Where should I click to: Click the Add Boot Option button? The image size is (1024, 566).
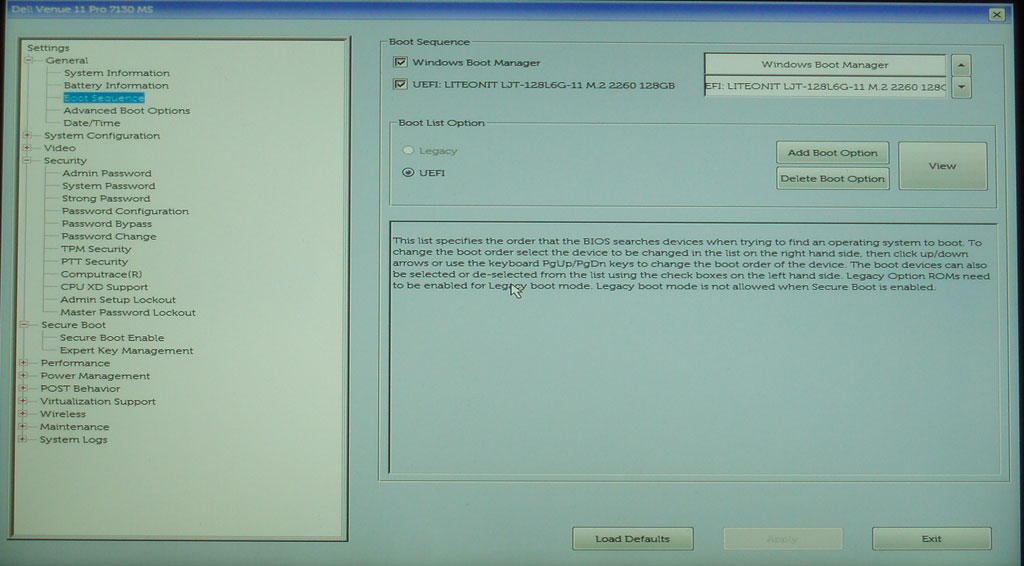[832, 153]
